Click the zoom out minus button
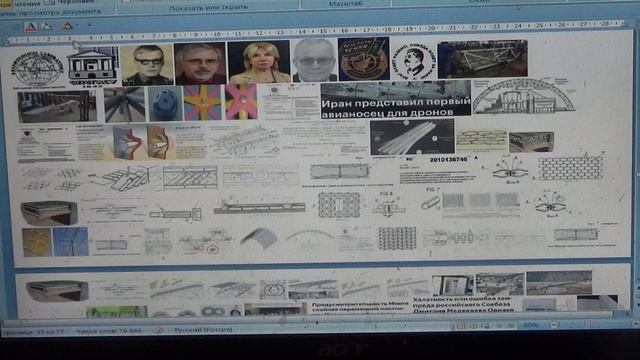 tap(555, 325)
